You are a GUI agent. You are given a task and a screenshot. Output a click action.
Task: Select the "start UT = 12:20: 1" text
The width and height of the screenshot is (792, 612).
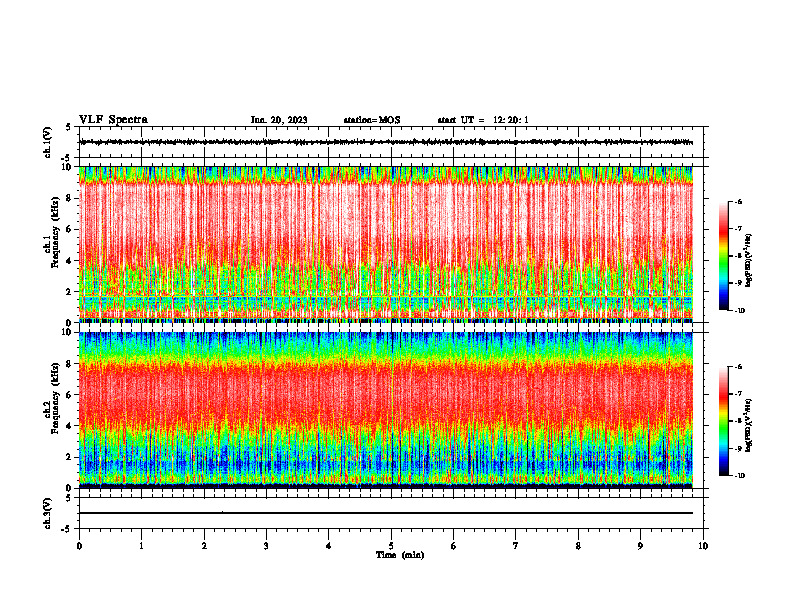(483, 120)
